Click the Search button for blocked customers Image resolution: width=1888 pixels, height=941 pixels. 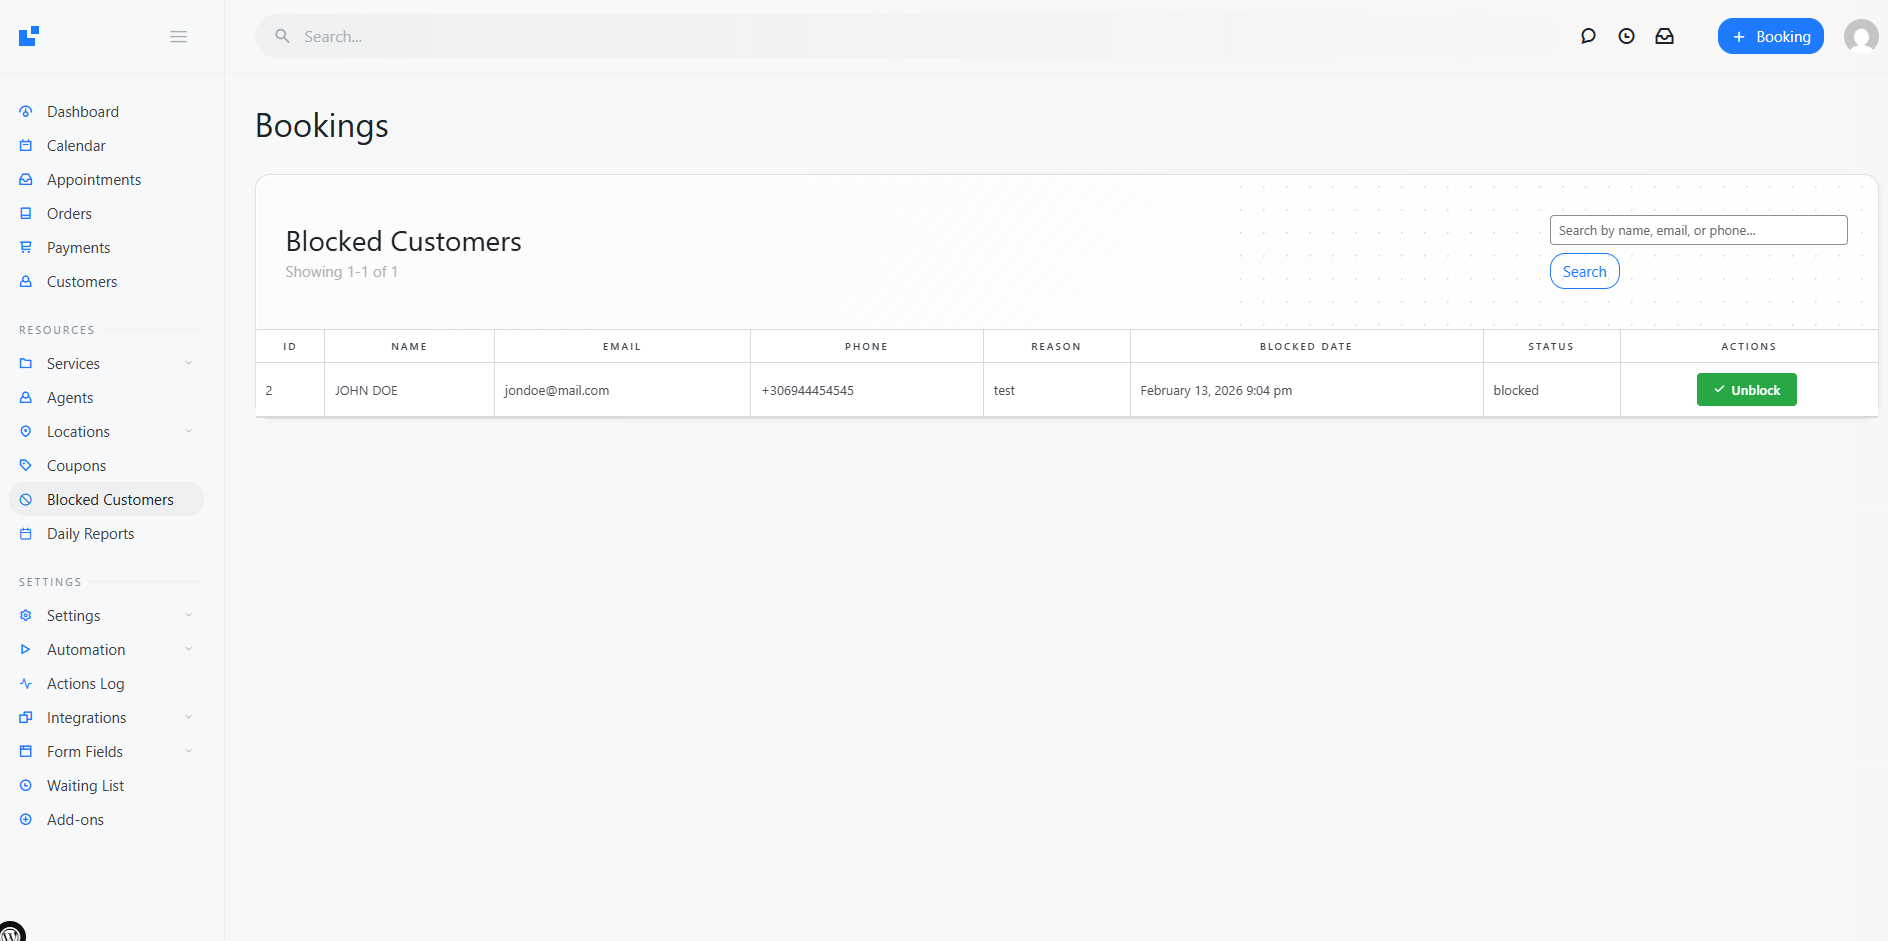point(1584,272)
